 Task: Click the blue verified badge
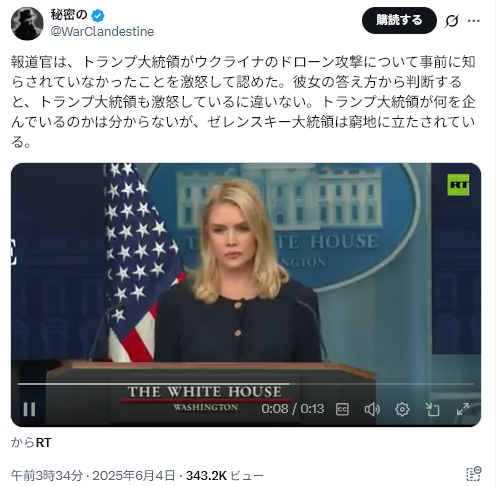point(98,15)
